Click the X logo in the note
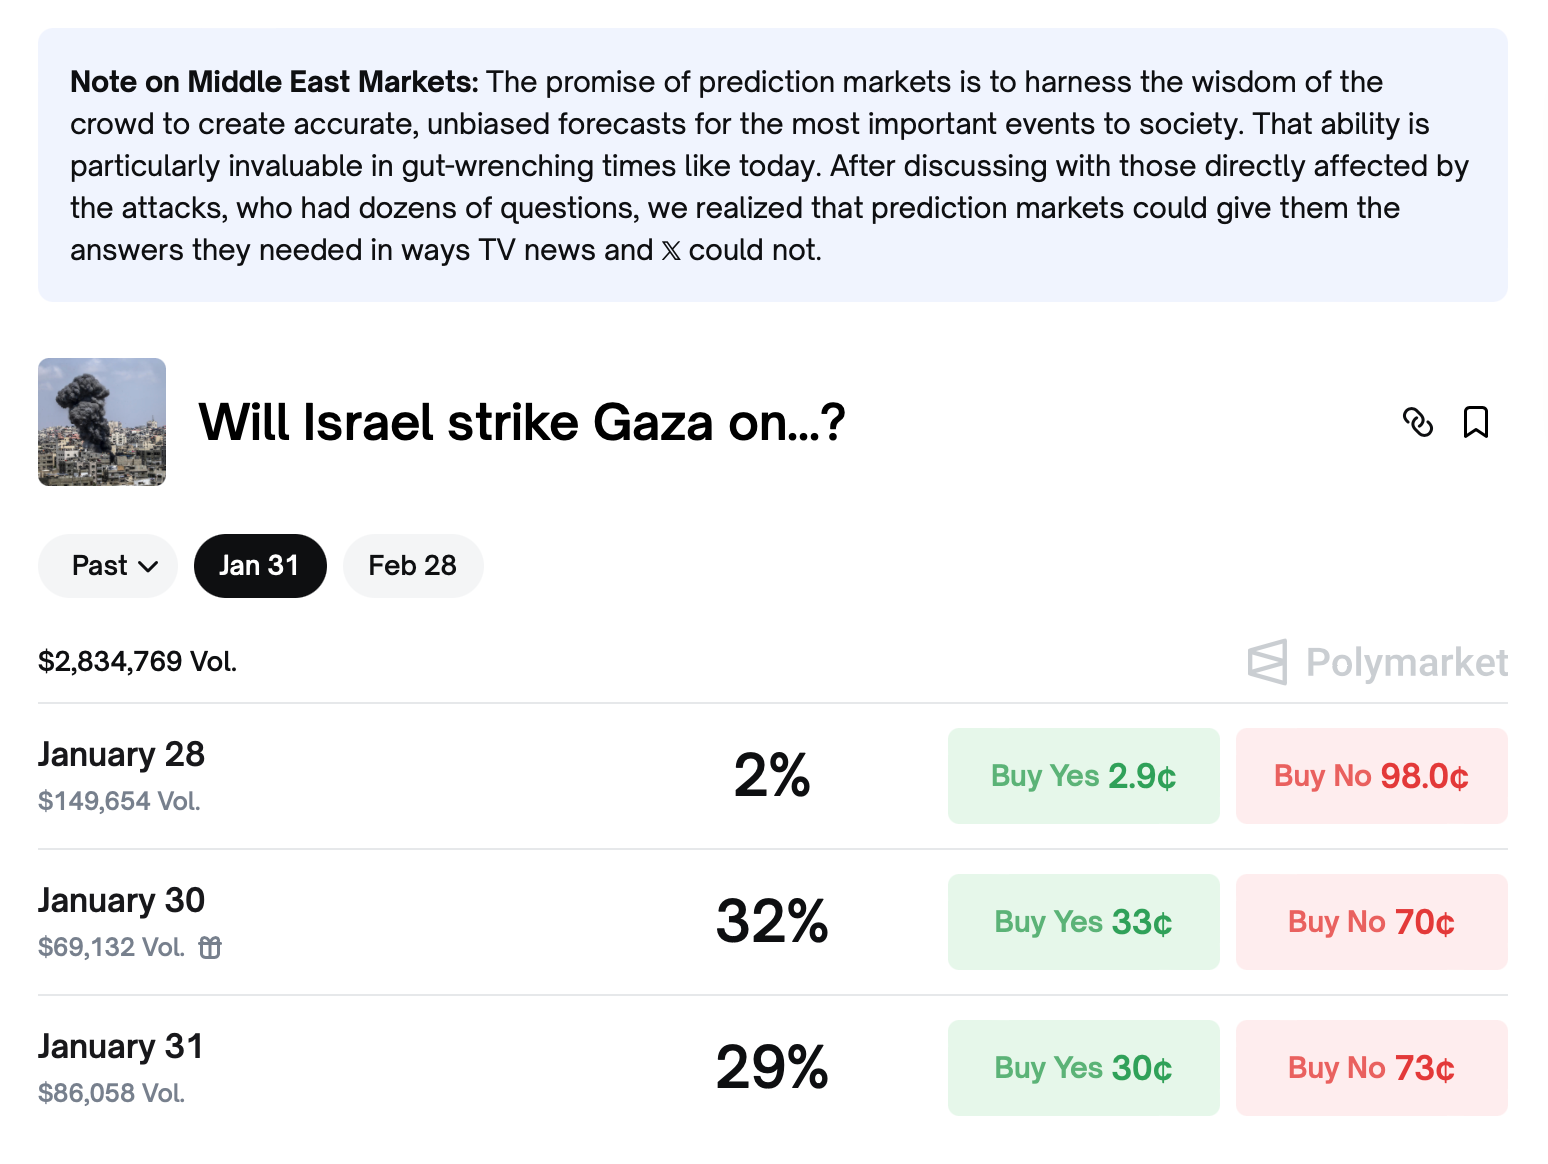1548x1164 pixels. [671, 250]
